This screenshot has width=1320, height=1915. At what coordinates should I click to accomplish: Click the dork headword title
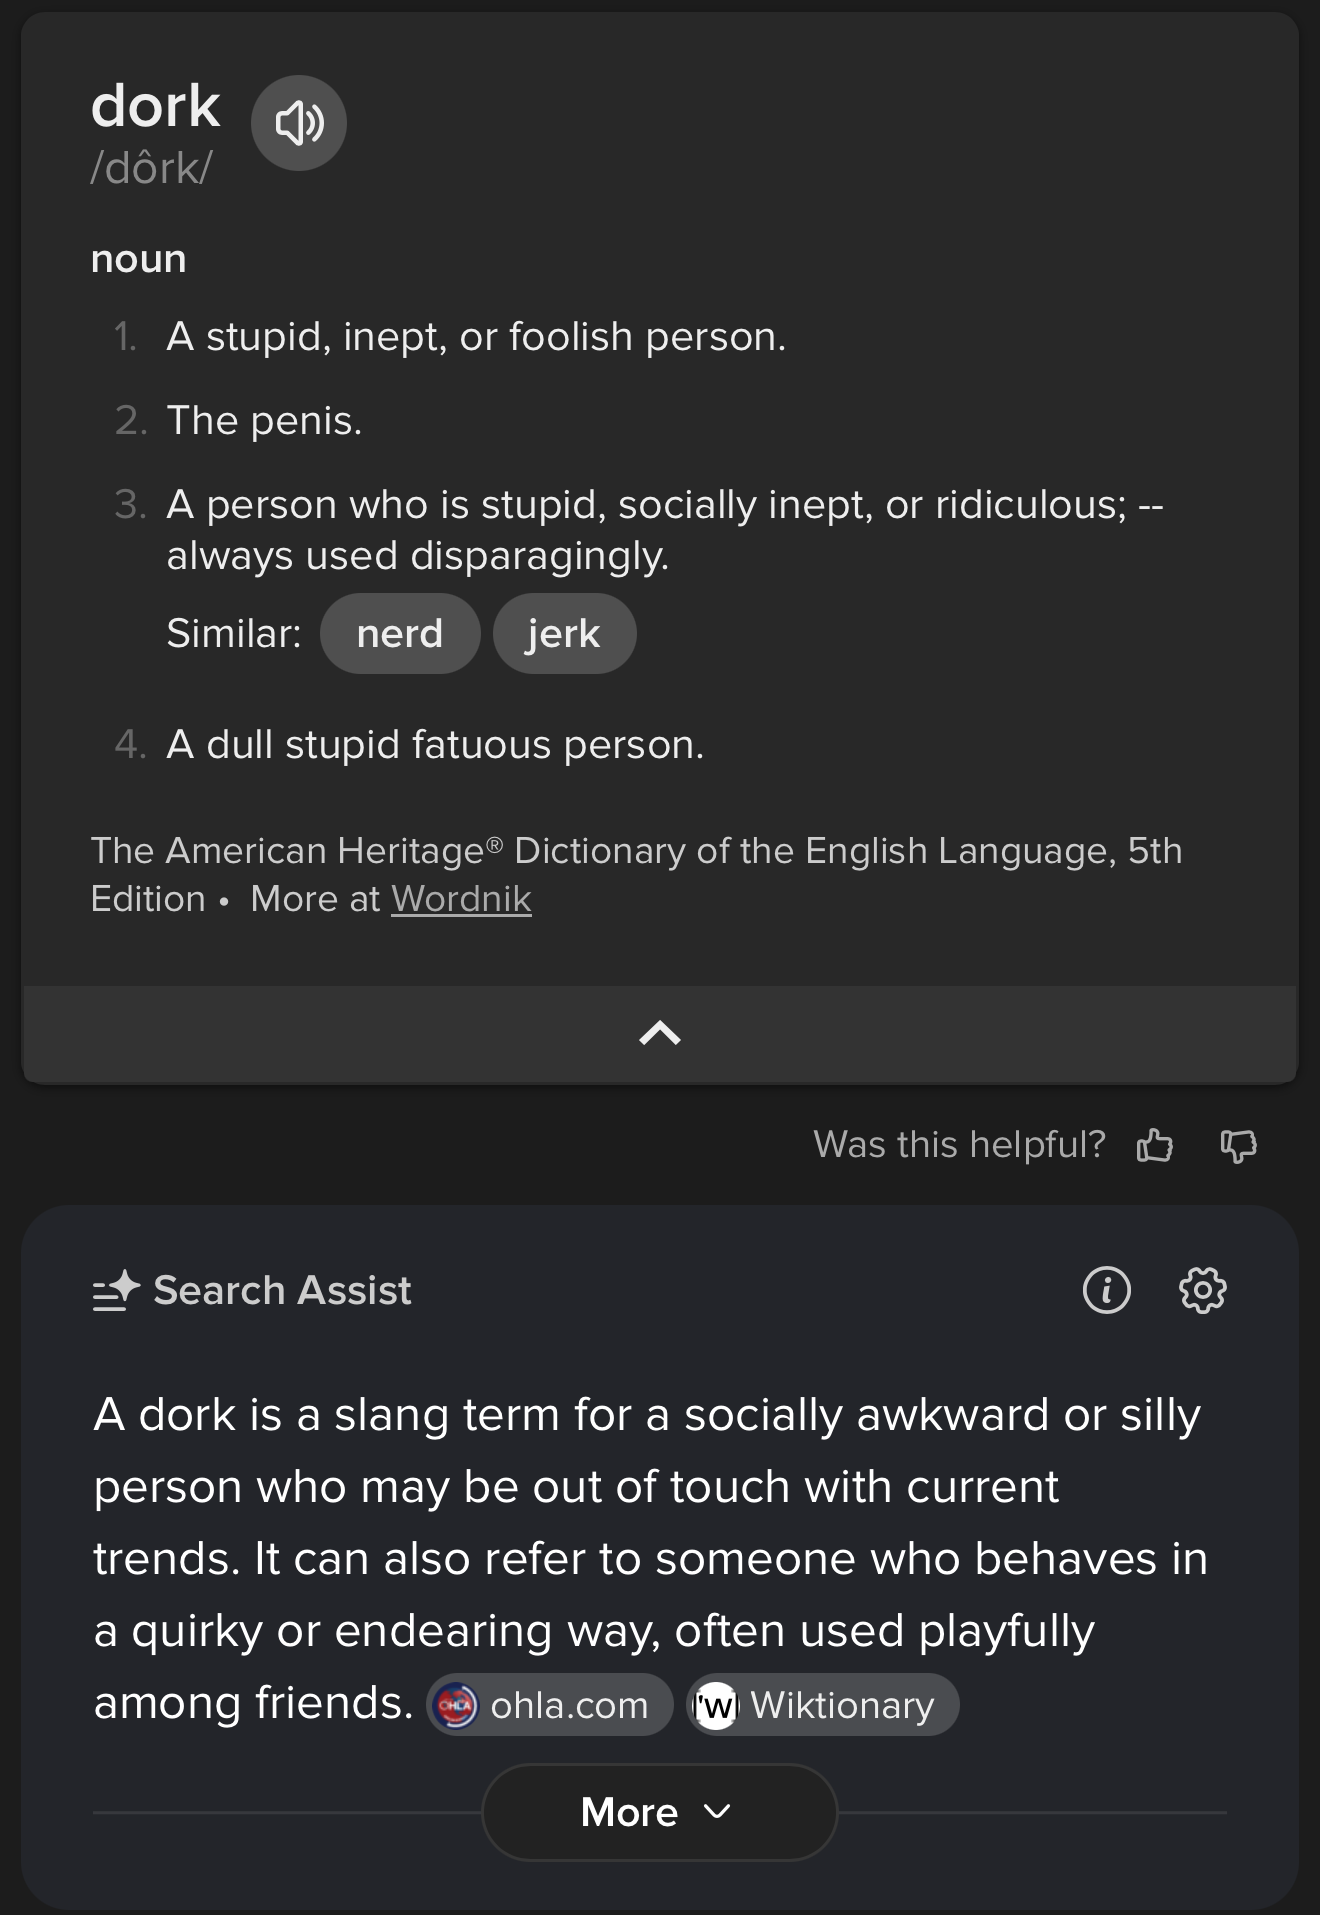click(x=155, y=106)
